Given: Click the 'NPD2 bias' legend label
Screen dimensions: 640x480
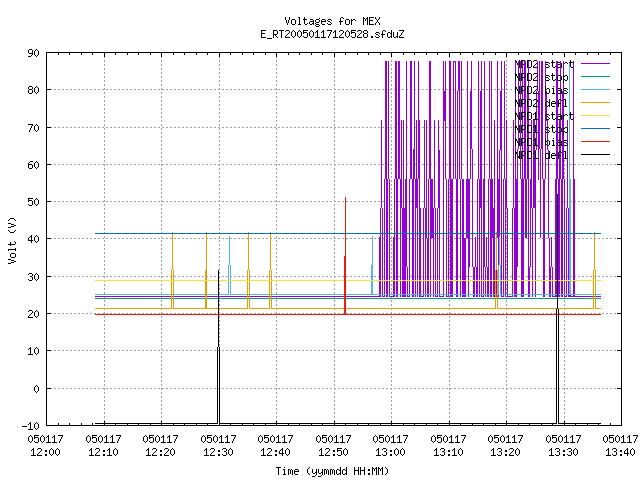Looking at the screenshot, I should [541, 90].
